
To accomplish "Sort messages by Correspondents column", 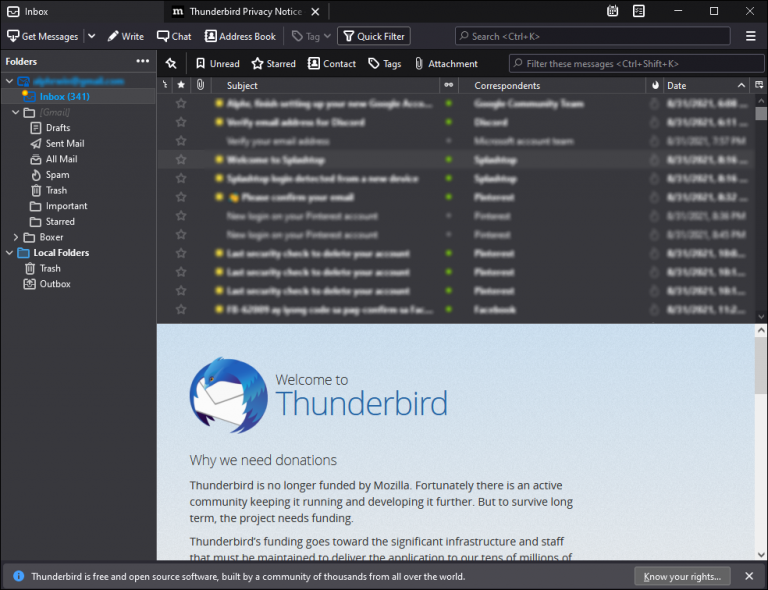I will coord(552,85).
